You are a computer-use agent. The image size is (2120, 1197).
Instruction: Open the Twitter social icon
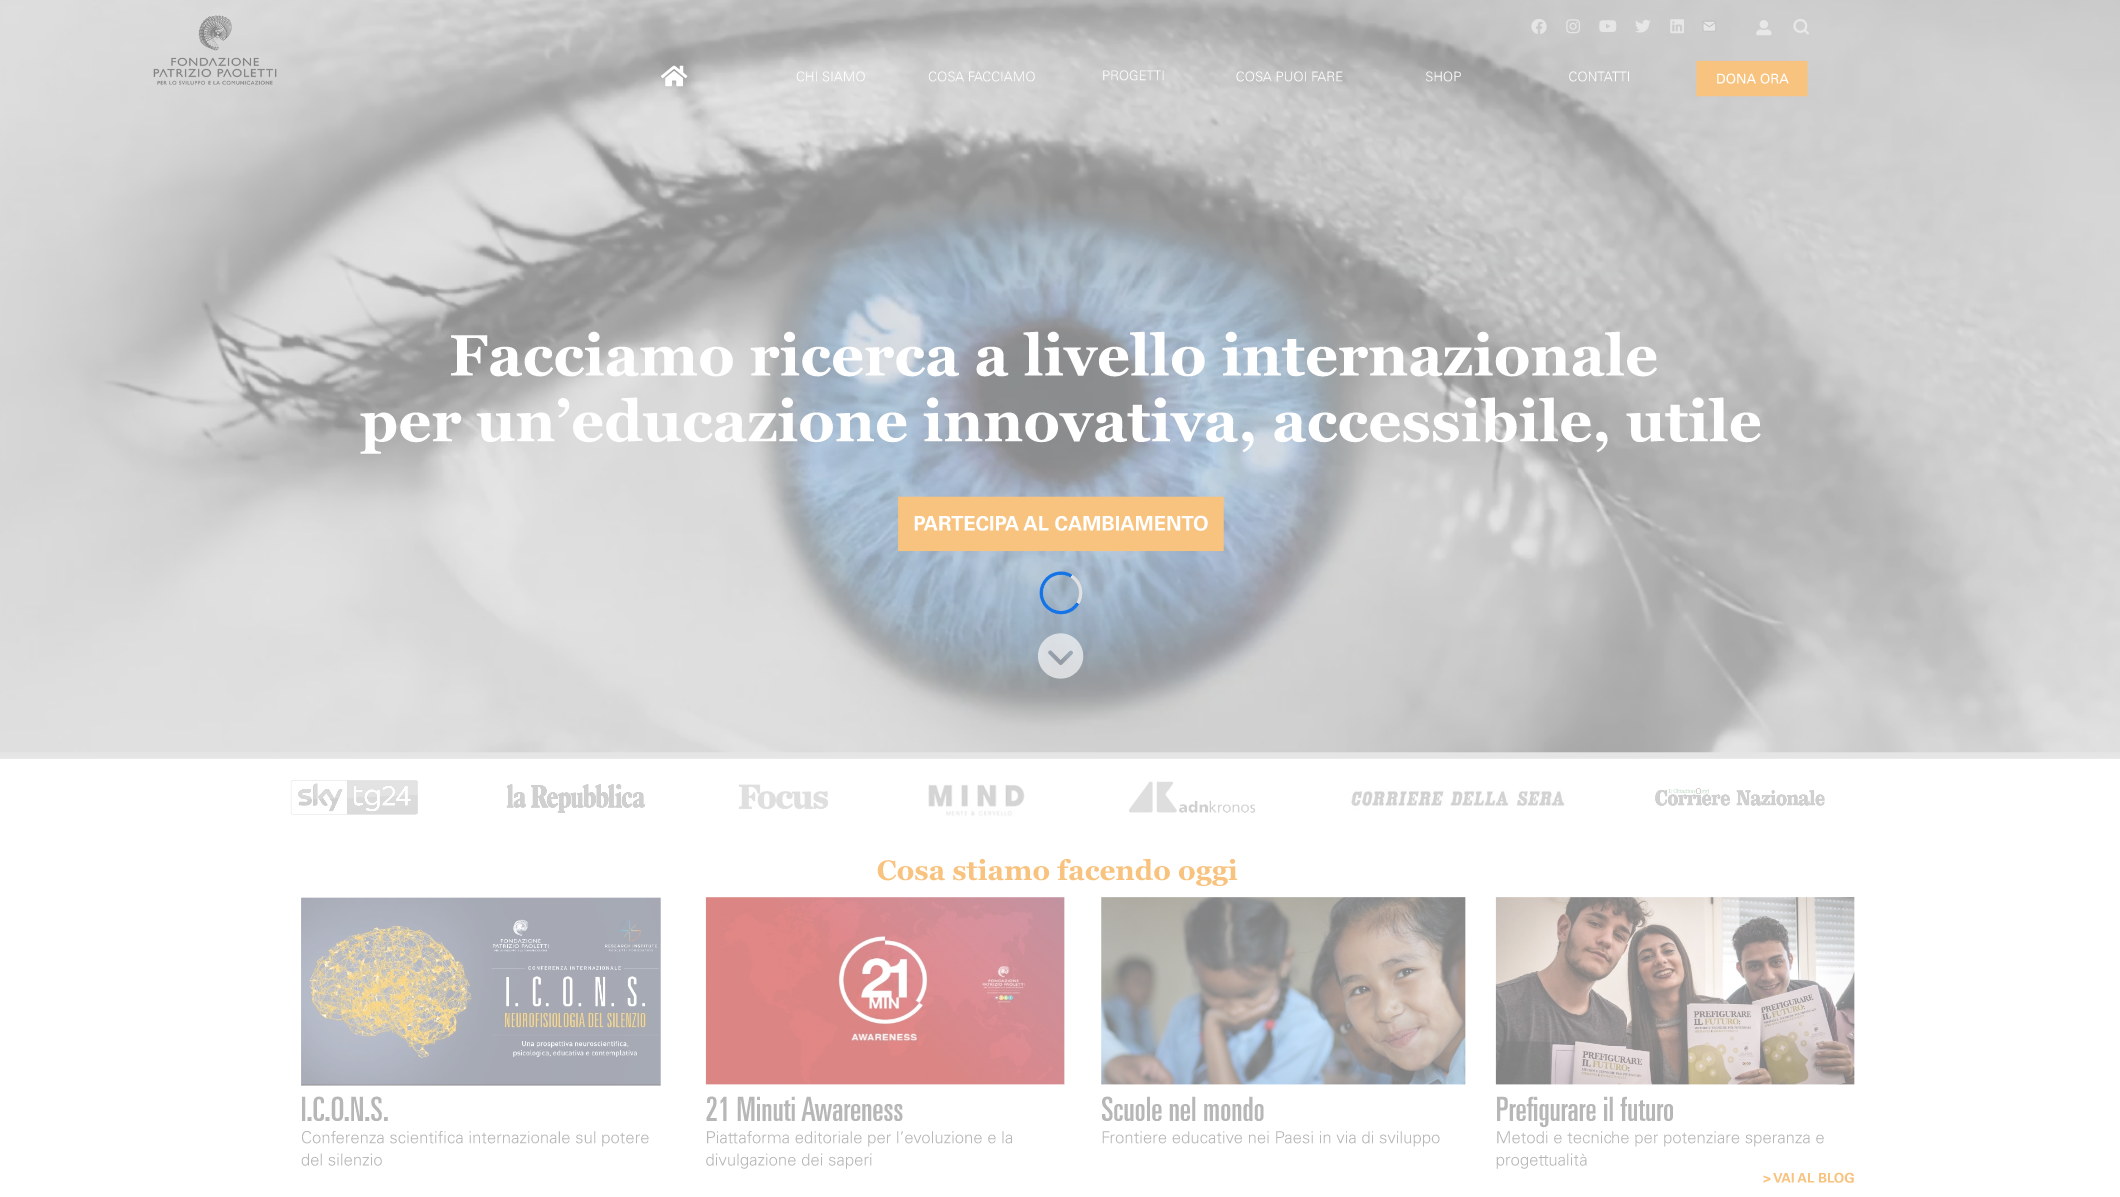(x=1642, y=27)
